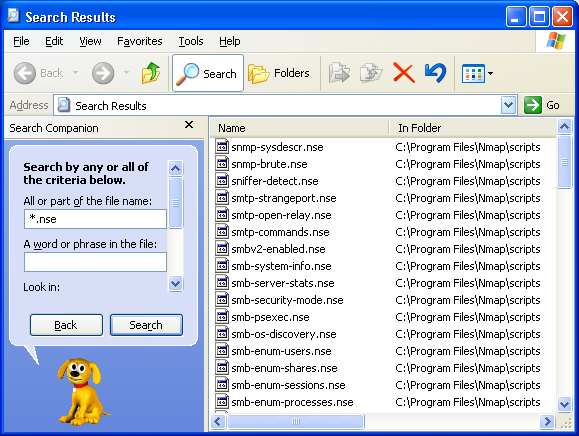
Task: Open the Back button history dropdown
Action: coord(75,73)
